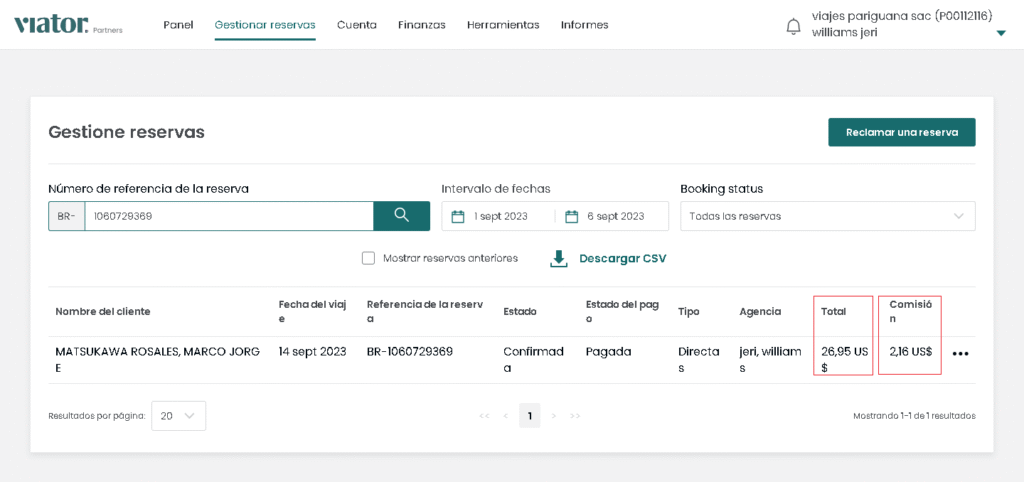Click the Descargar CSV link
Viewport: 1024px width, 482px height.
tap(622, 259)
